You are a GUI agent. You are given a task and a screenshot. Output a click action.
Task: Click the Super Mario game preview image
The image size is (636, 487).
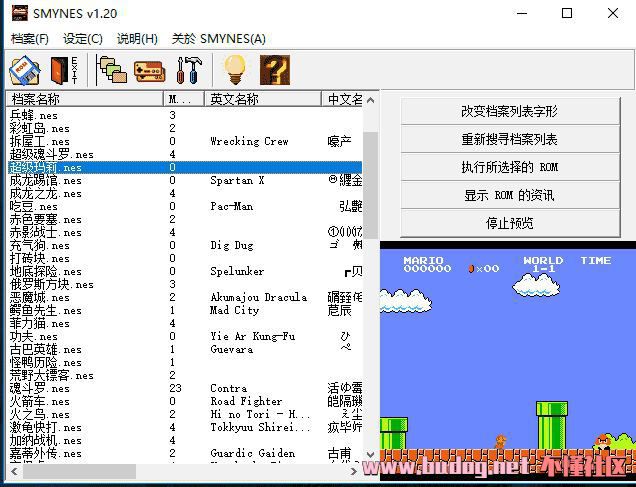tap(508, 361)
